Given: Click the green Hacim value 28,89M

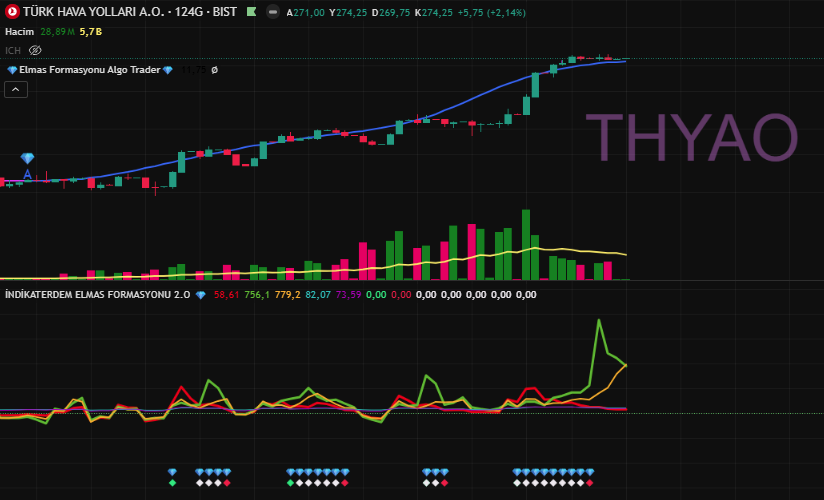Looking at the screenshot, I should click(x=57, y=32).
